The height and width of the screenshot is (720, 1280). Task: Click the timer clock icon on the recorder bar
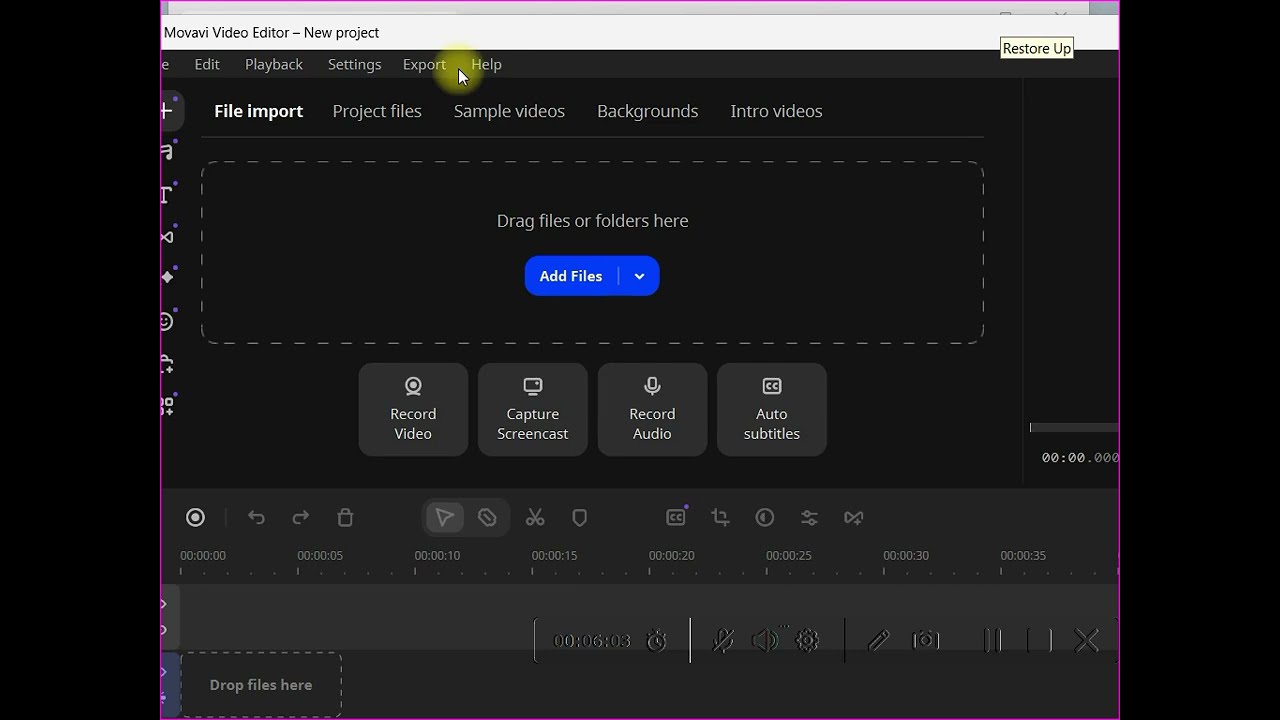657,641
